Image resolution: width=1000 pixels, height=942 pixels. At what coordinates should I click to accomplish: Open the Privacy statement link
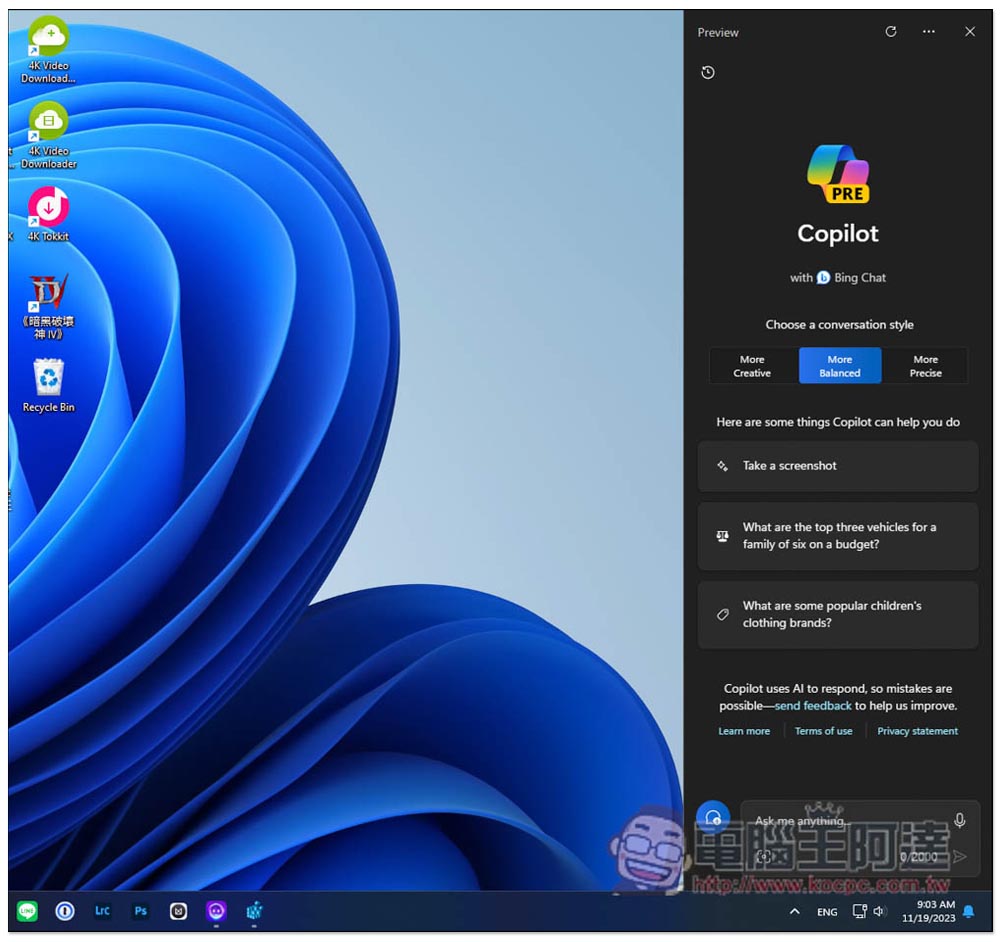coord(917,731)
